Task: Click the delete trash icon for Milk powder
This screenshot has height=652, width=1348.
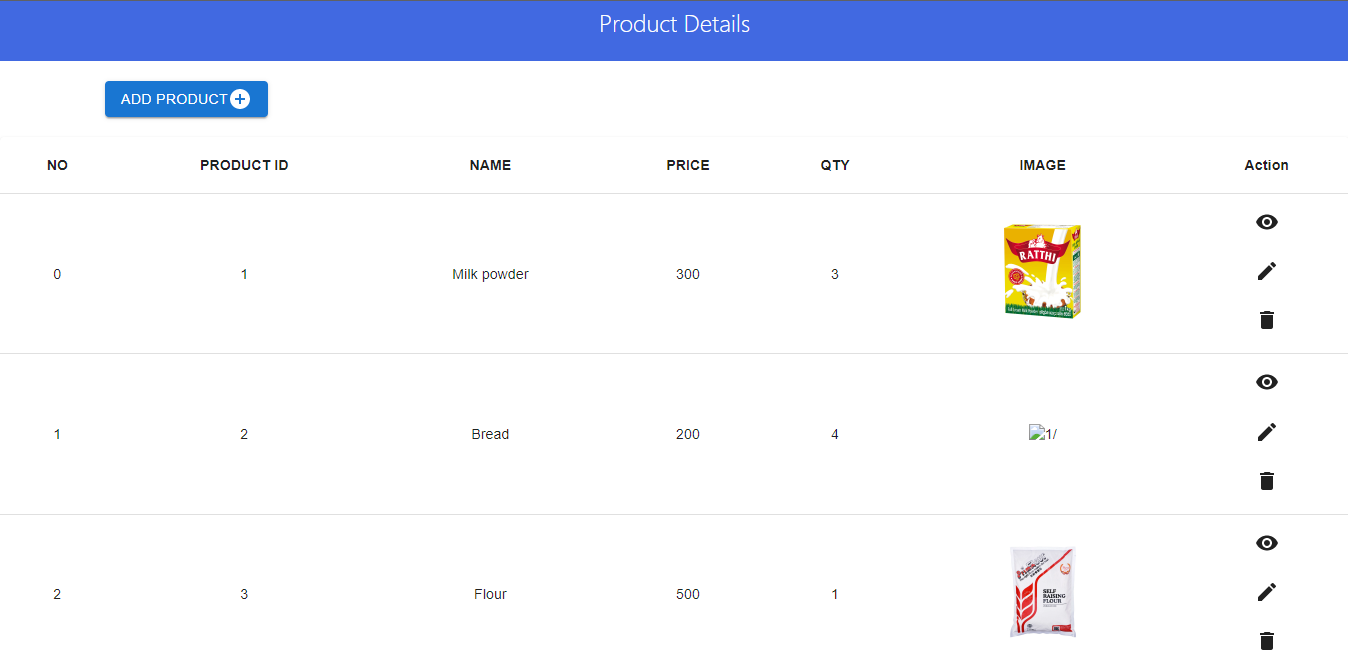Action: coord(1267,320)
